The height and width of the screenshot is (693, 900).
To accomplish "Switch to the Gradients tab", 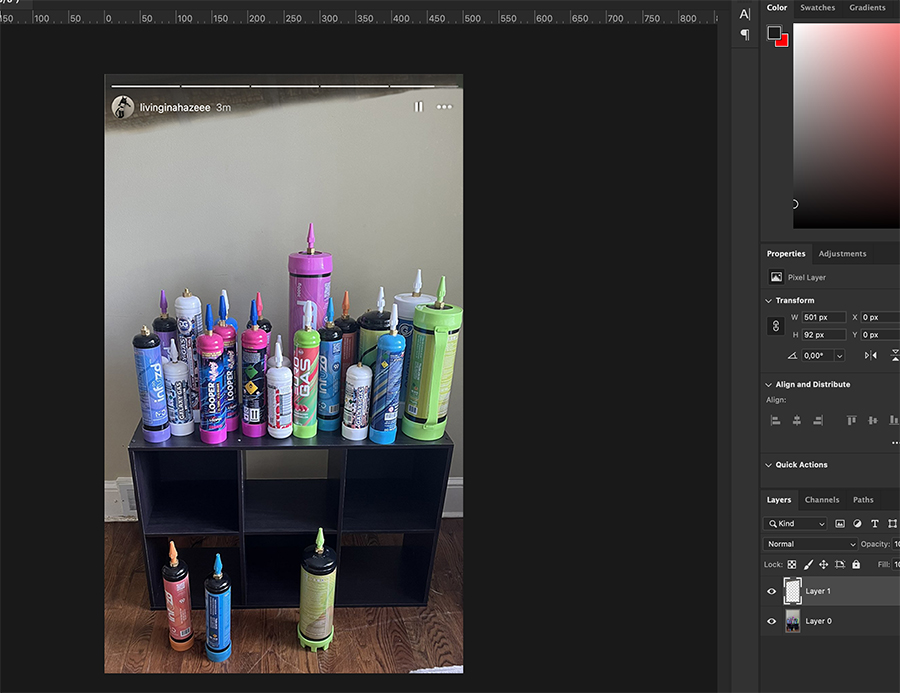I will coord(867,7).
